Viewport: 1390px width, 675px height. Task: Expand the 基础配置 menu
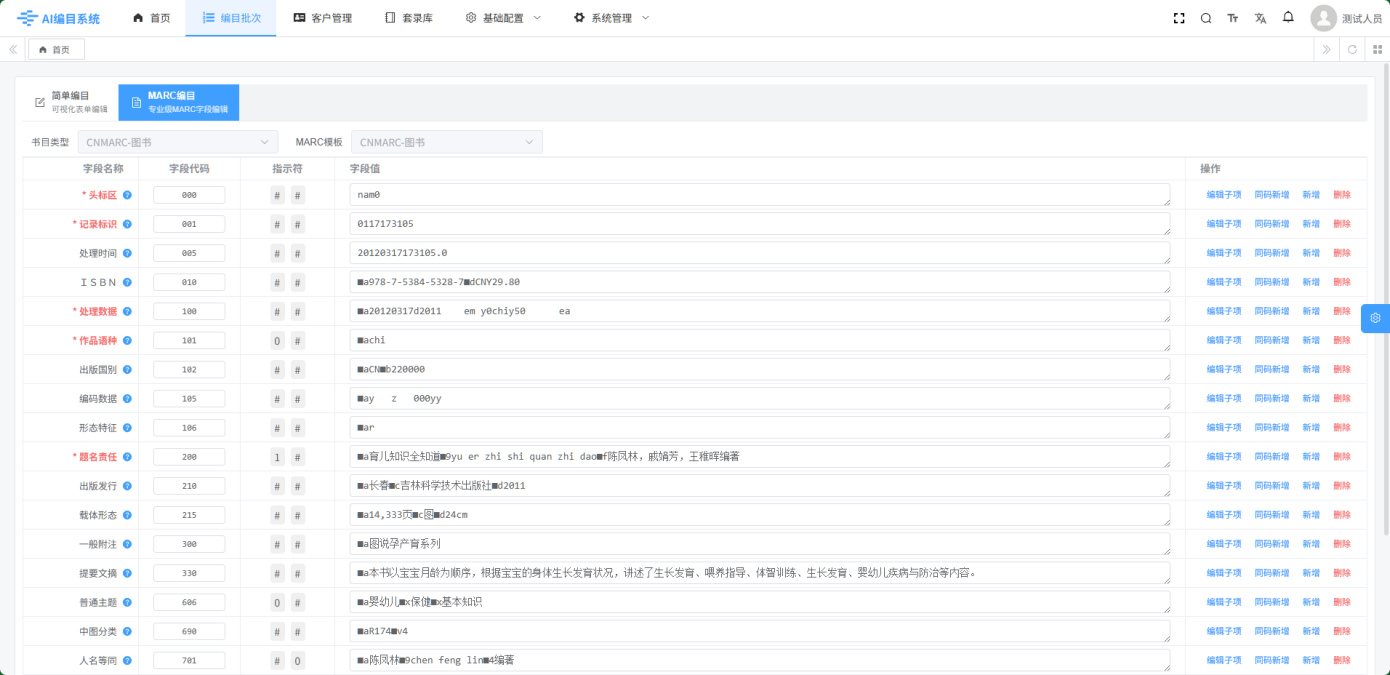pos(503,18)
